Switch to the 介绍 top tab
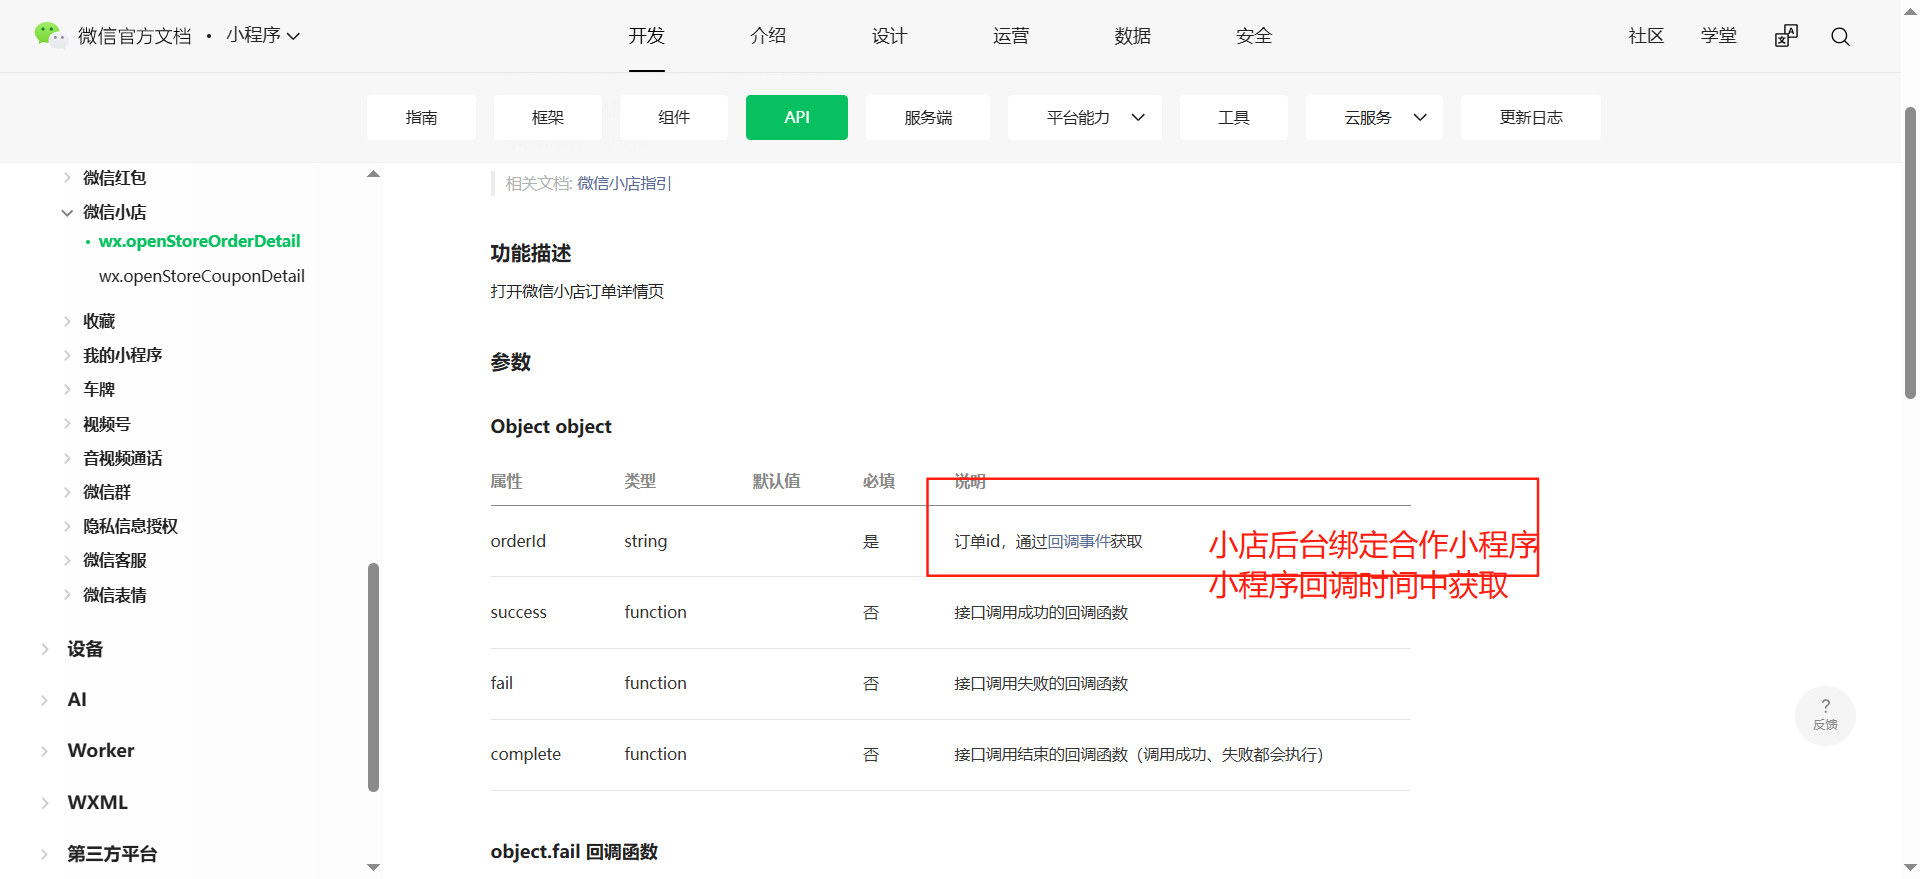This screenshot has width=1920, height=879. 768,36
